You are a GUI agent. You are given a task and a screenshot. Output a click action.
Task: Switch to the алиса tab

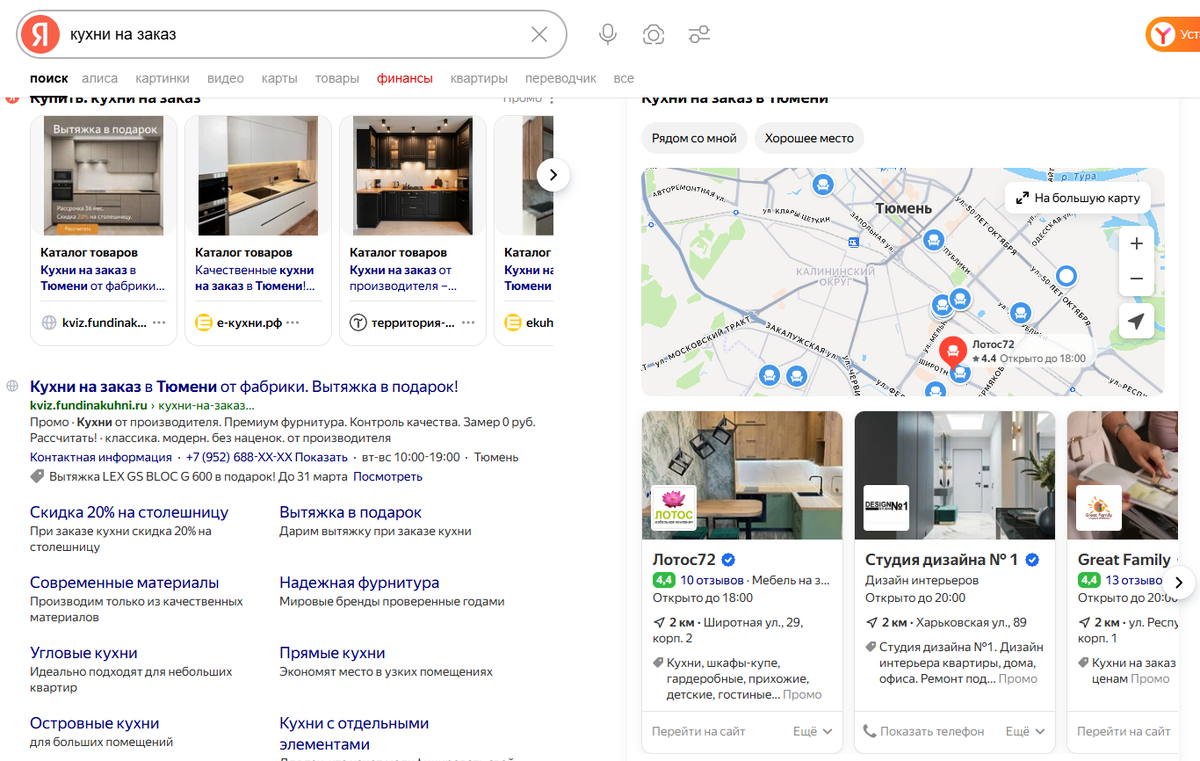click(x=99, y=78)
